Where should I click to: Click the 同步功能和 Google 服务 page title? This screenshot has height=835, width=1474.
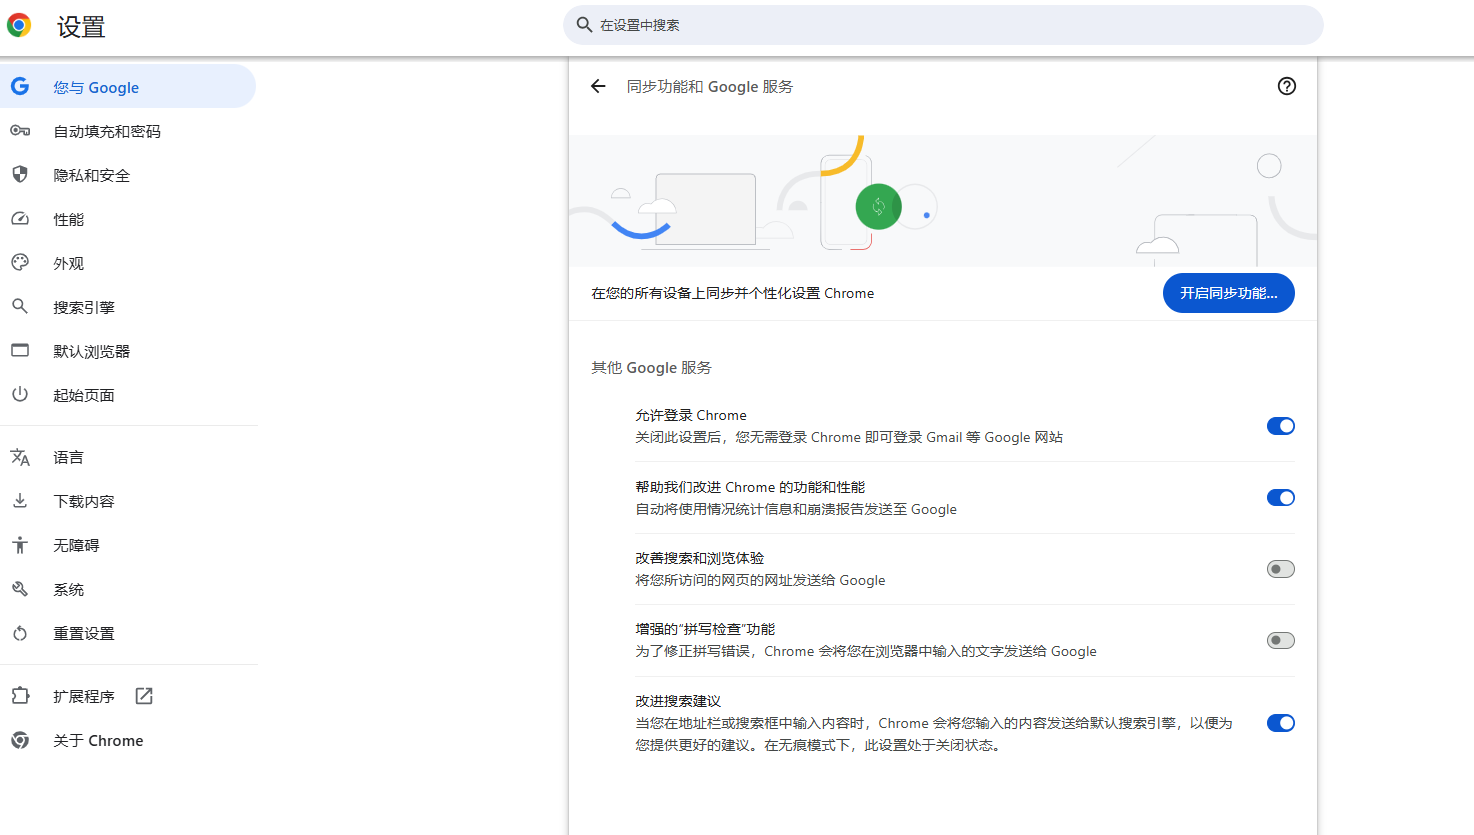[710, 87]
